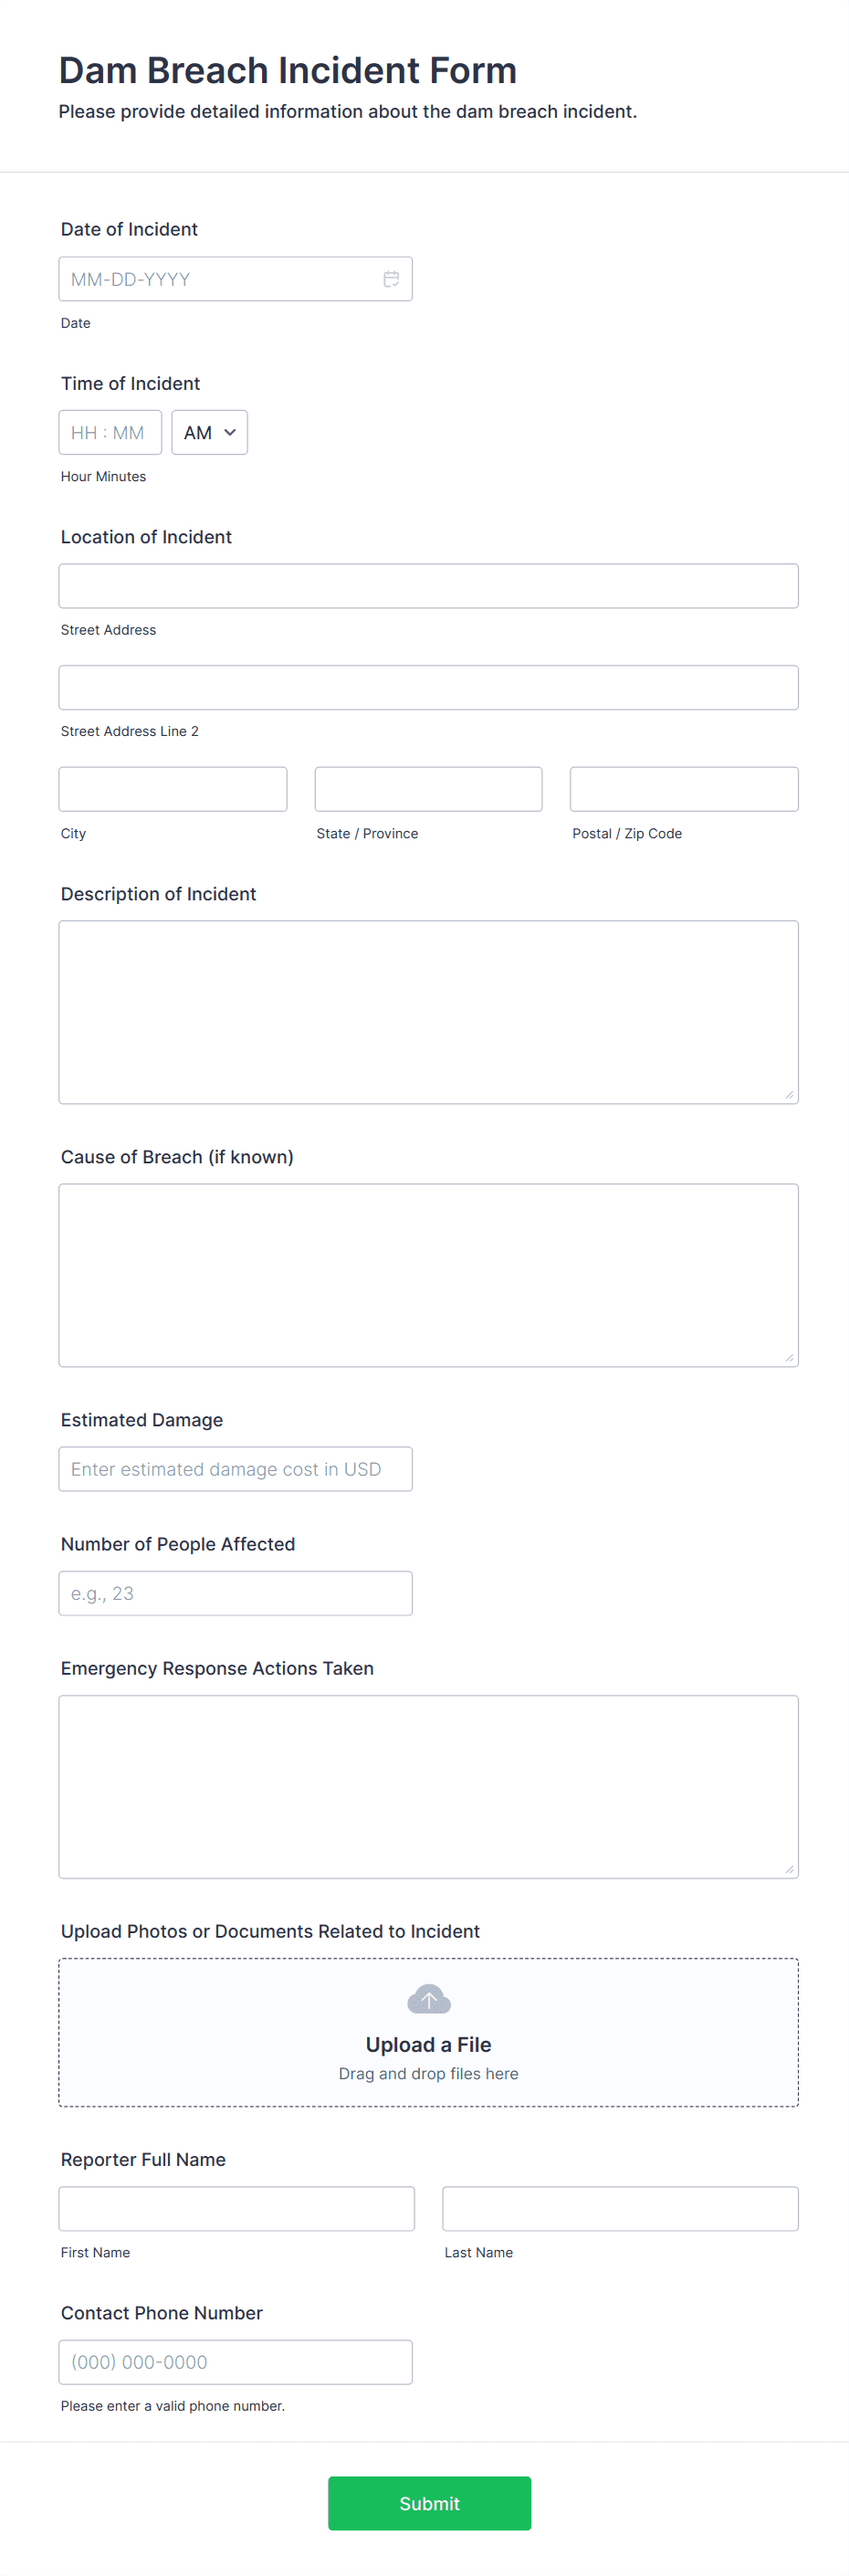
Task: Select the First Name field
Action: [237, 2208]
